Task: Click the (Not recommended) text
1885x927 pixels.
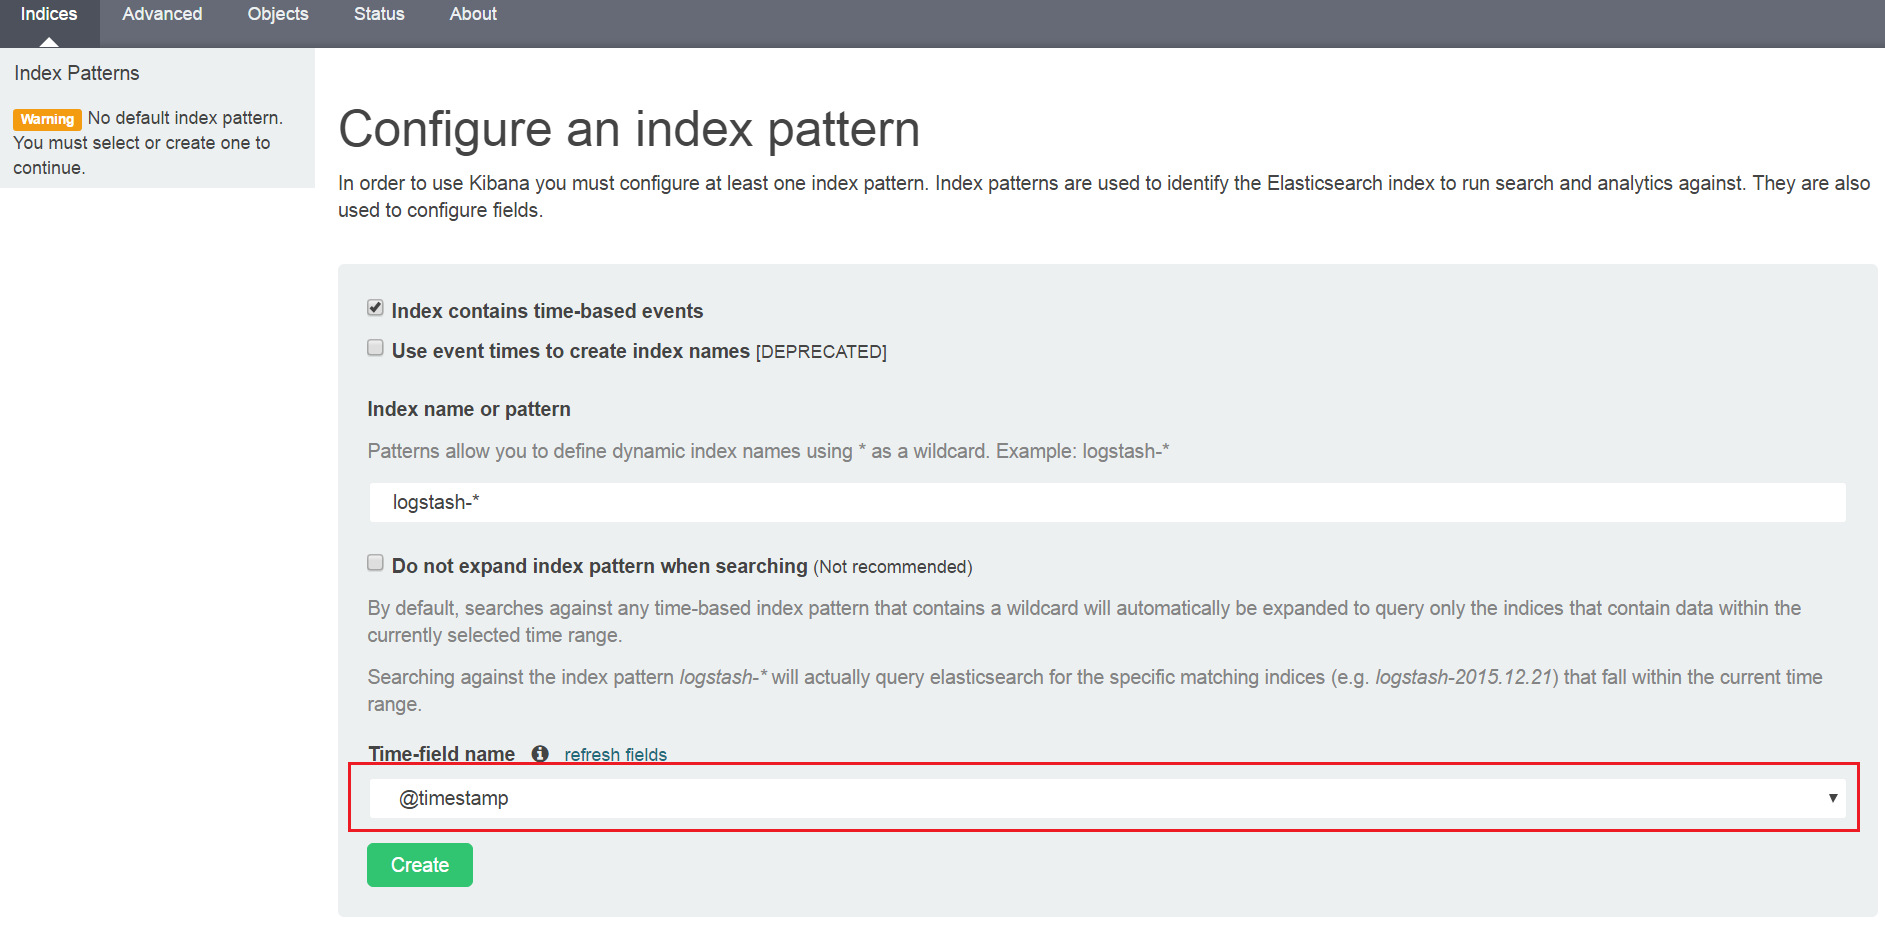Action: point(893,567)
